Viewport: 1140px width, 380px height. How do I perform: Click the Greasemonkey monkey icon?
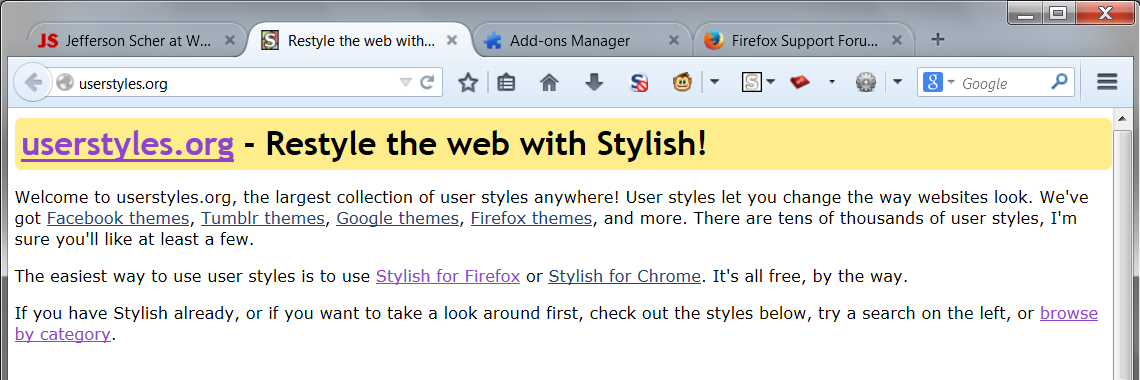pos(682,83)
